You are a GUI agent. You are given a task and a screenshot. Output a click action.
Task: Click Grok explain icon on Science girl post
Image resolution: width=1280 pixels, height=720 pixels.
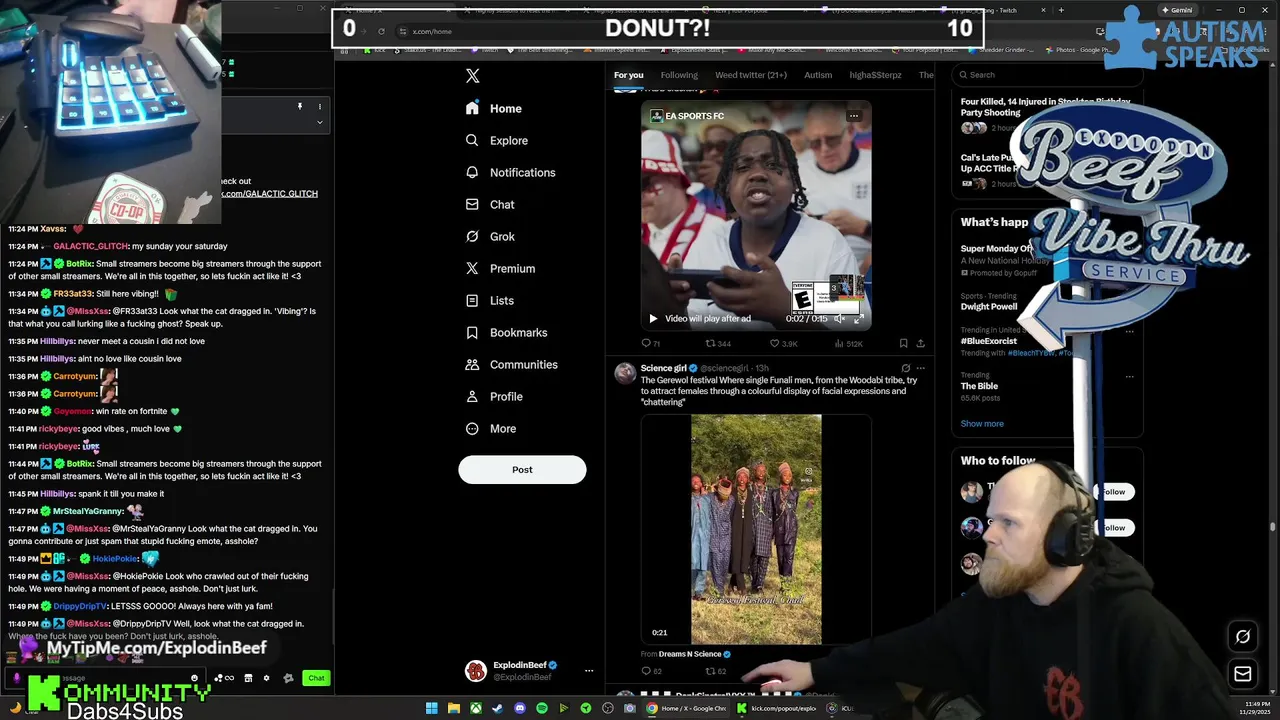point(906,368)
